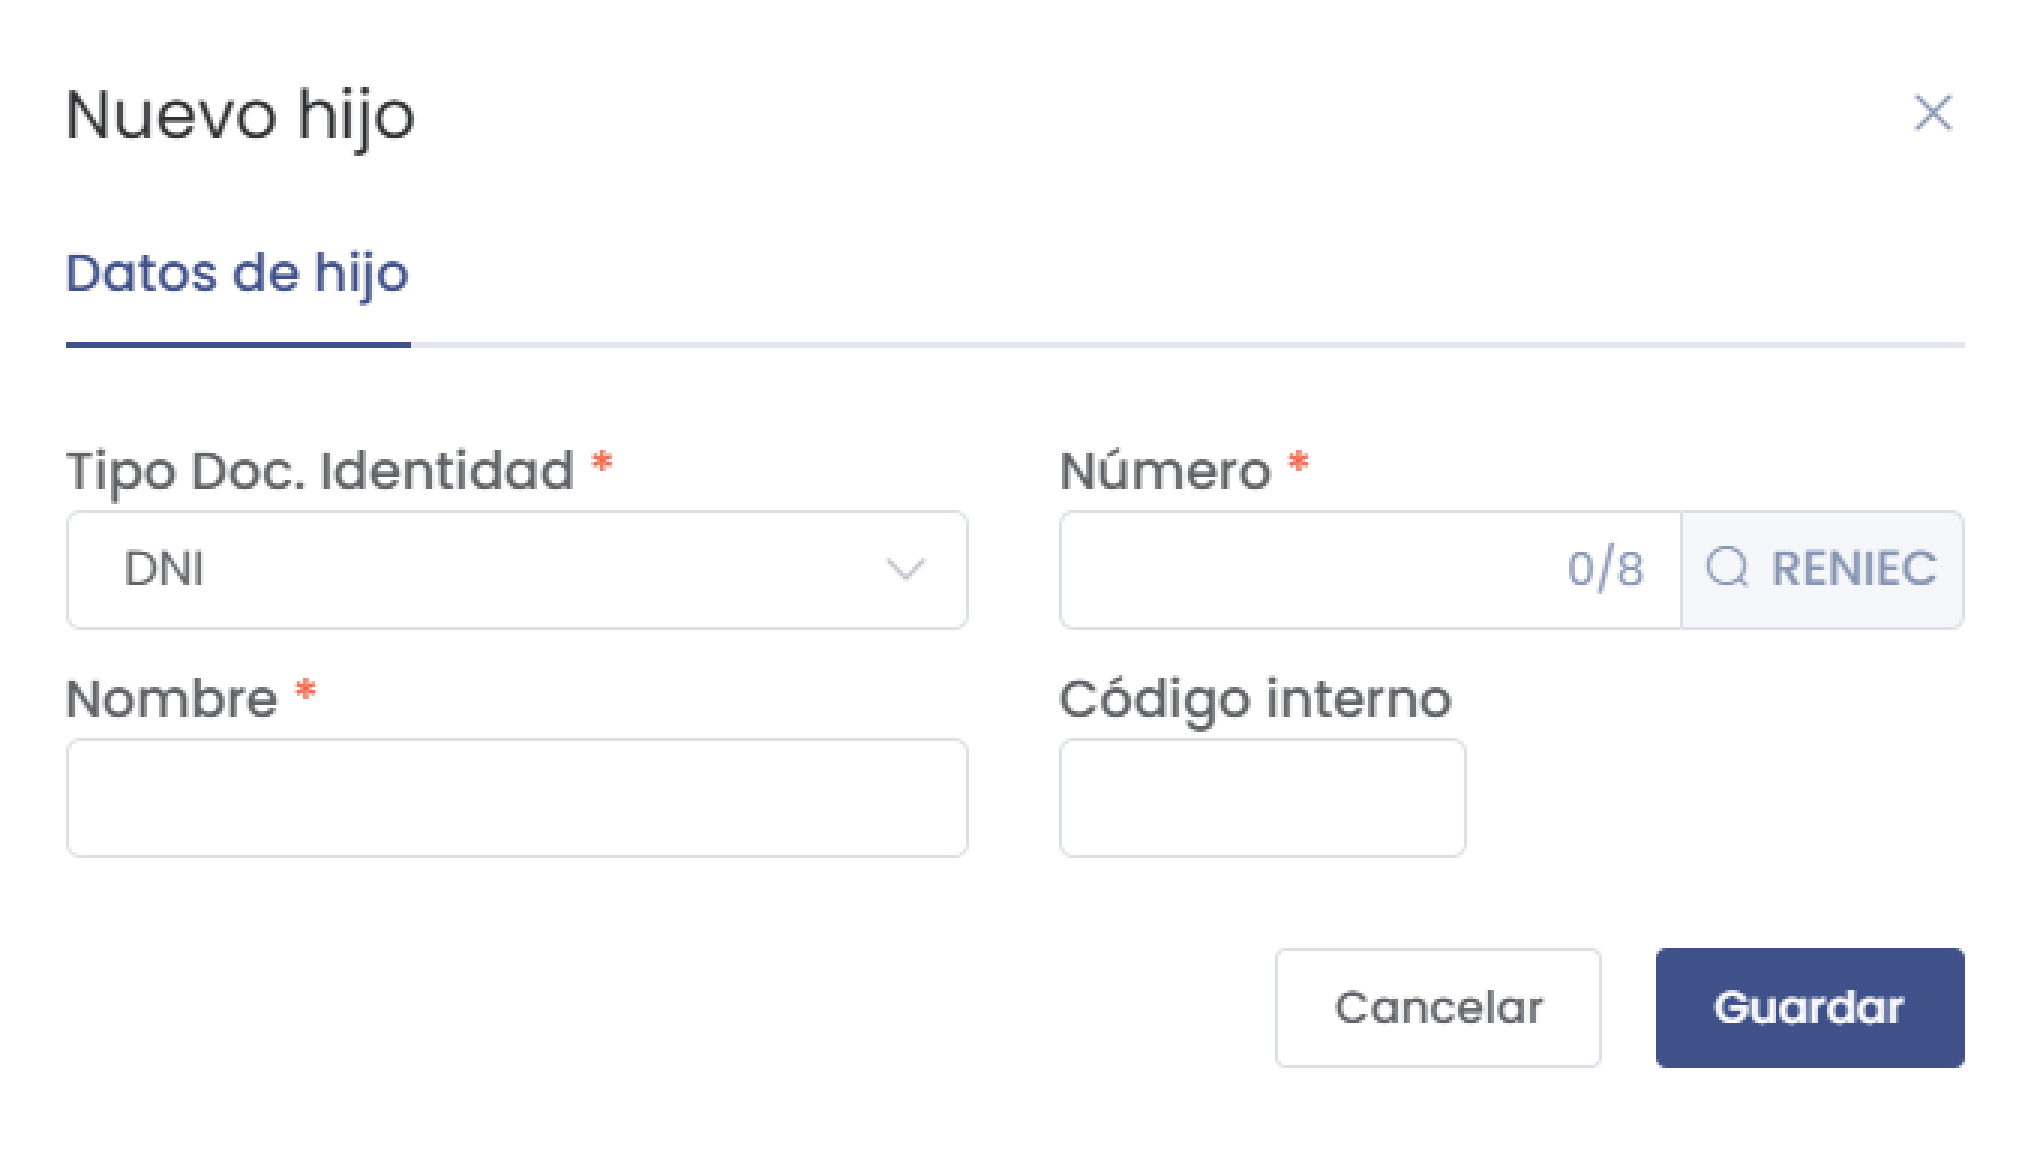Click the X icon at top right

1934,114
